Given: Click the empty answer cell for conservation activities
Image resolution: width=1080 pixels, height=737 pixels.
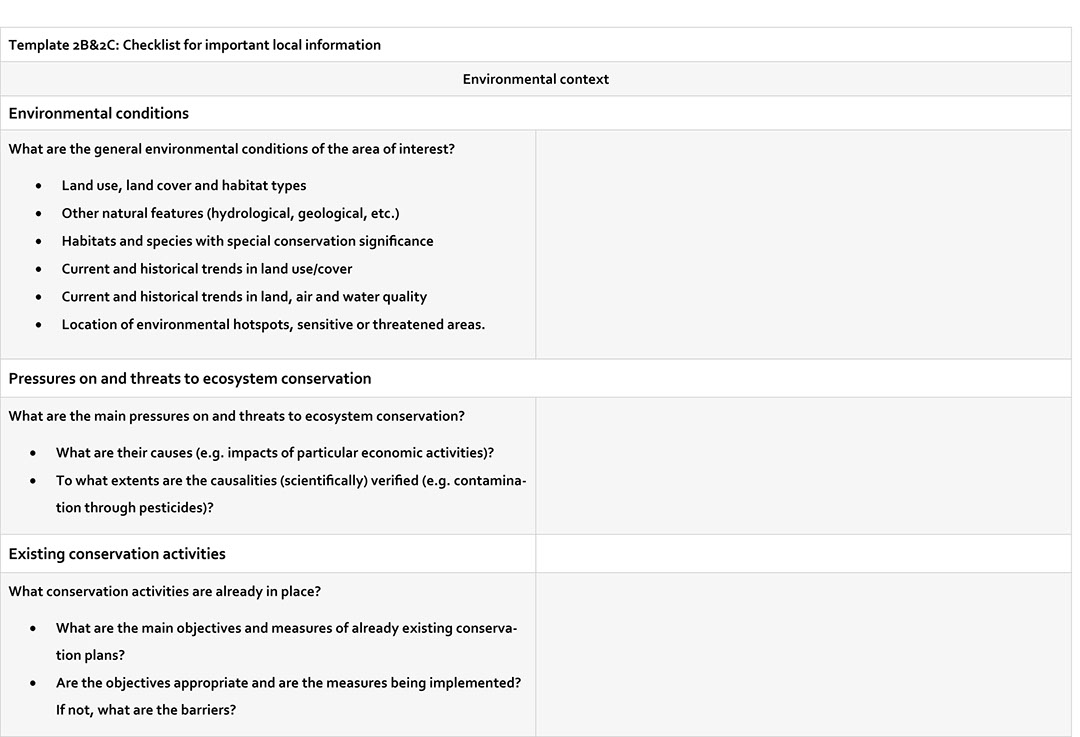Looking at the screenshot, I should pos(803,654).
